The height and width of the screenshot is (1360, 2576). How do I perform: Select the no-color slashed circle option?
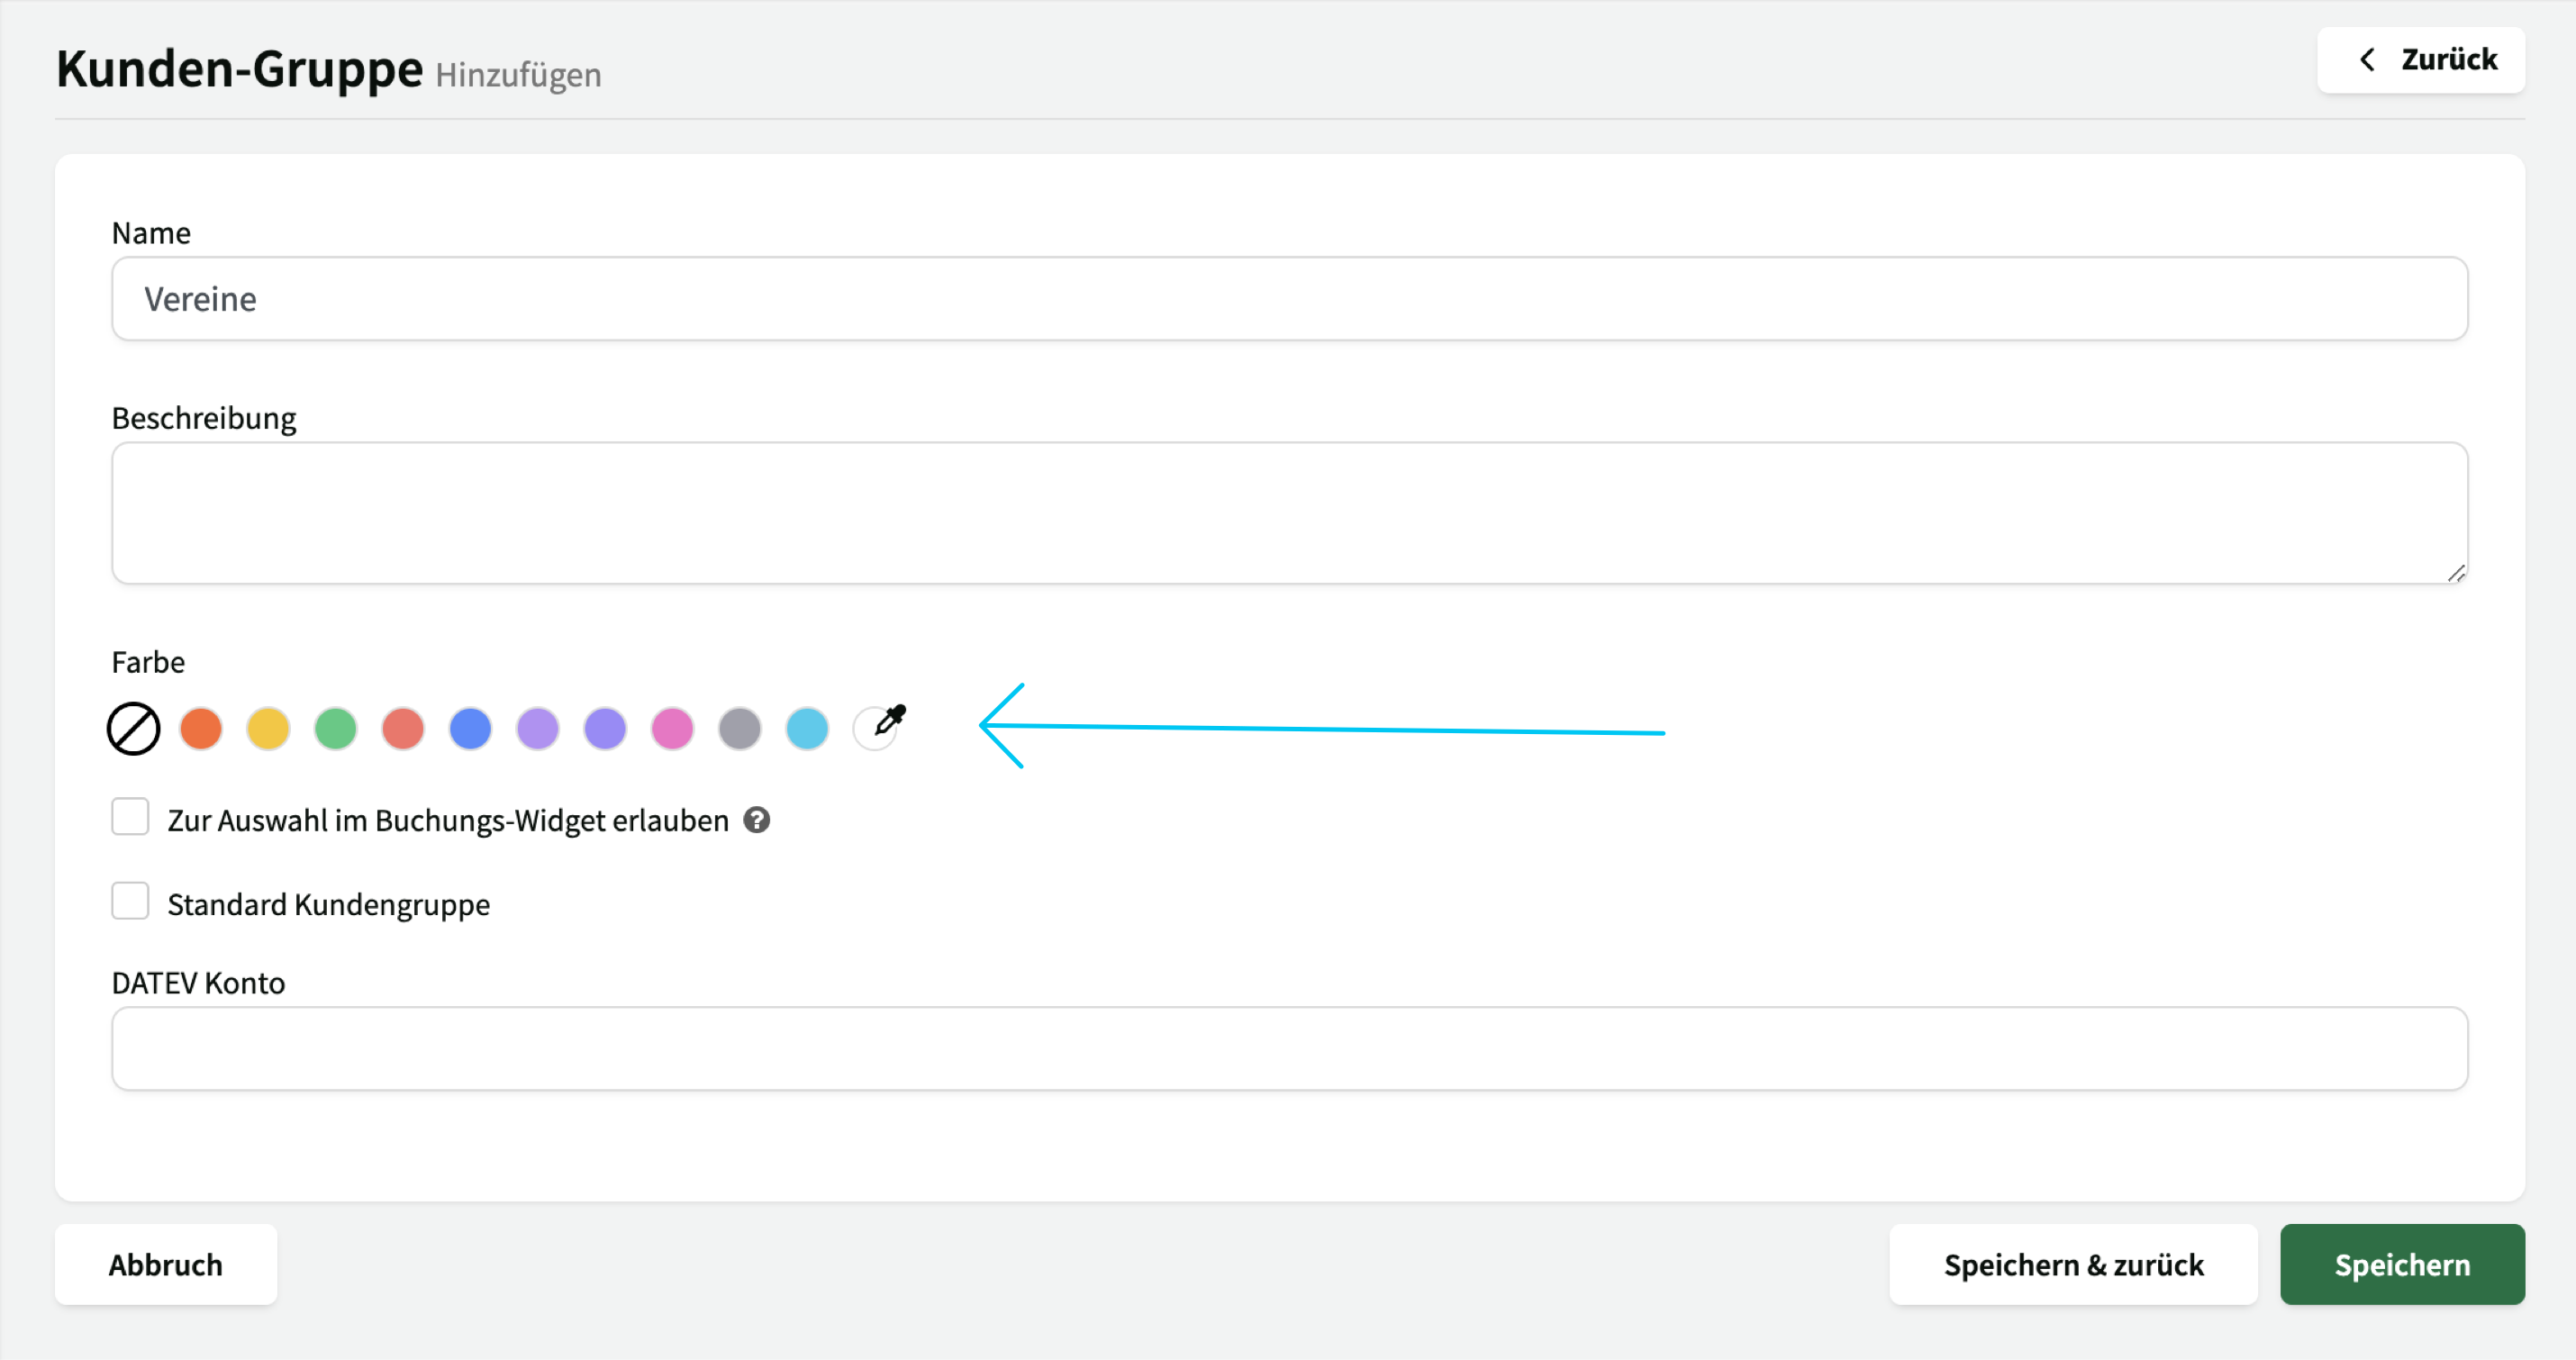pyautogui.click(x=133, y=728)
